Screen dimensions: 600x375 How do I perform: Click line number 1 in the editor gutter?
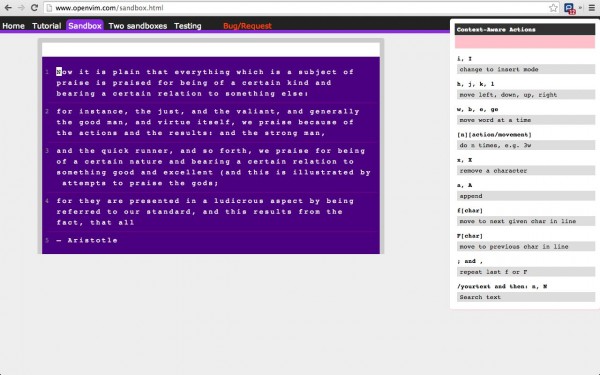coord(47,72)
